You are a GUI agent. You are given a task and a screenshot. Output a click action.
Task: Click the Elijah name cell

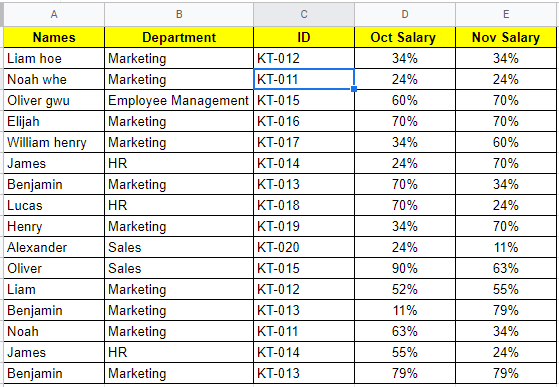(x=54, y=122)
